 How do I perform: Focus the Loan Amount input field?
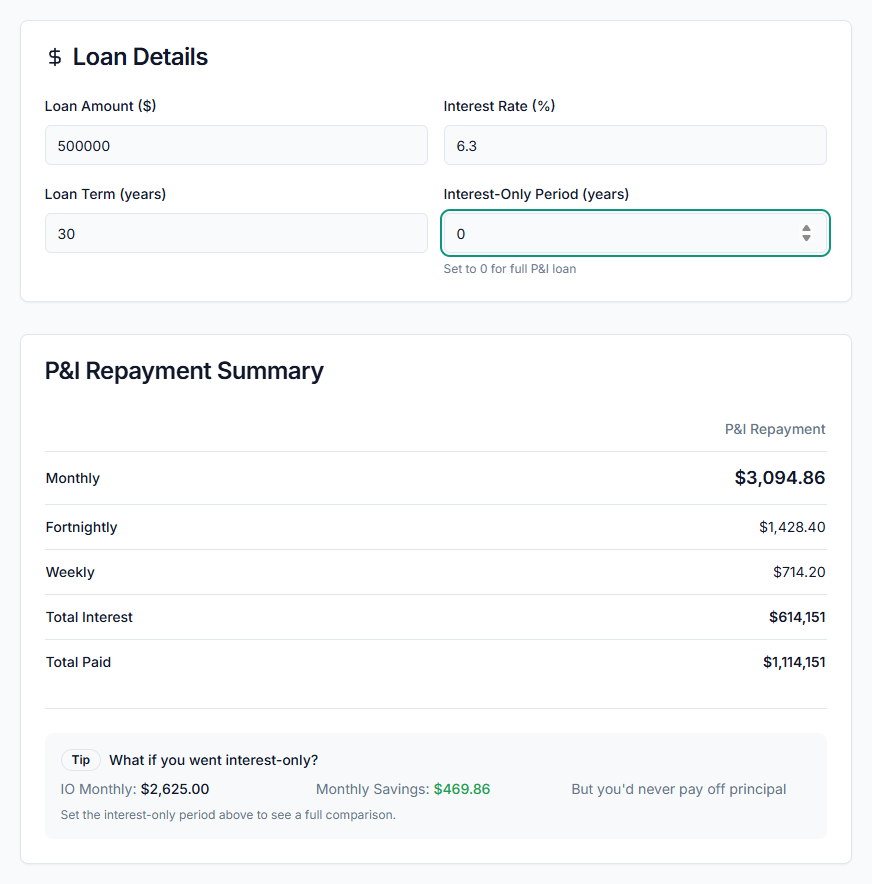point(236,146)
